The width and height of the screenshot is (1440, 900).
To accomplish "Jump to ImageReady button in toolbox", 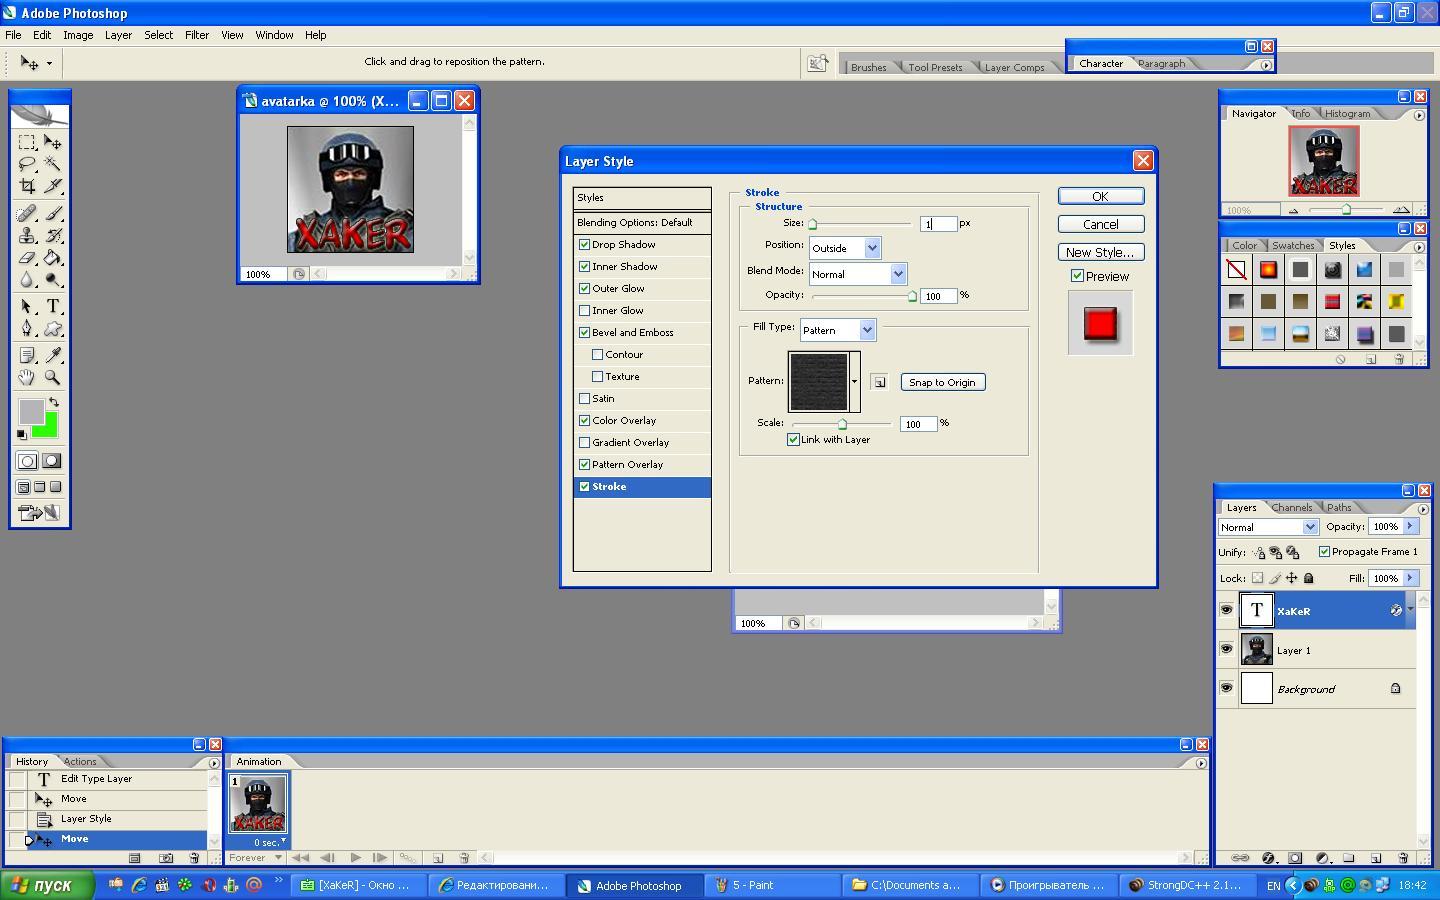I will coord(39,513).
